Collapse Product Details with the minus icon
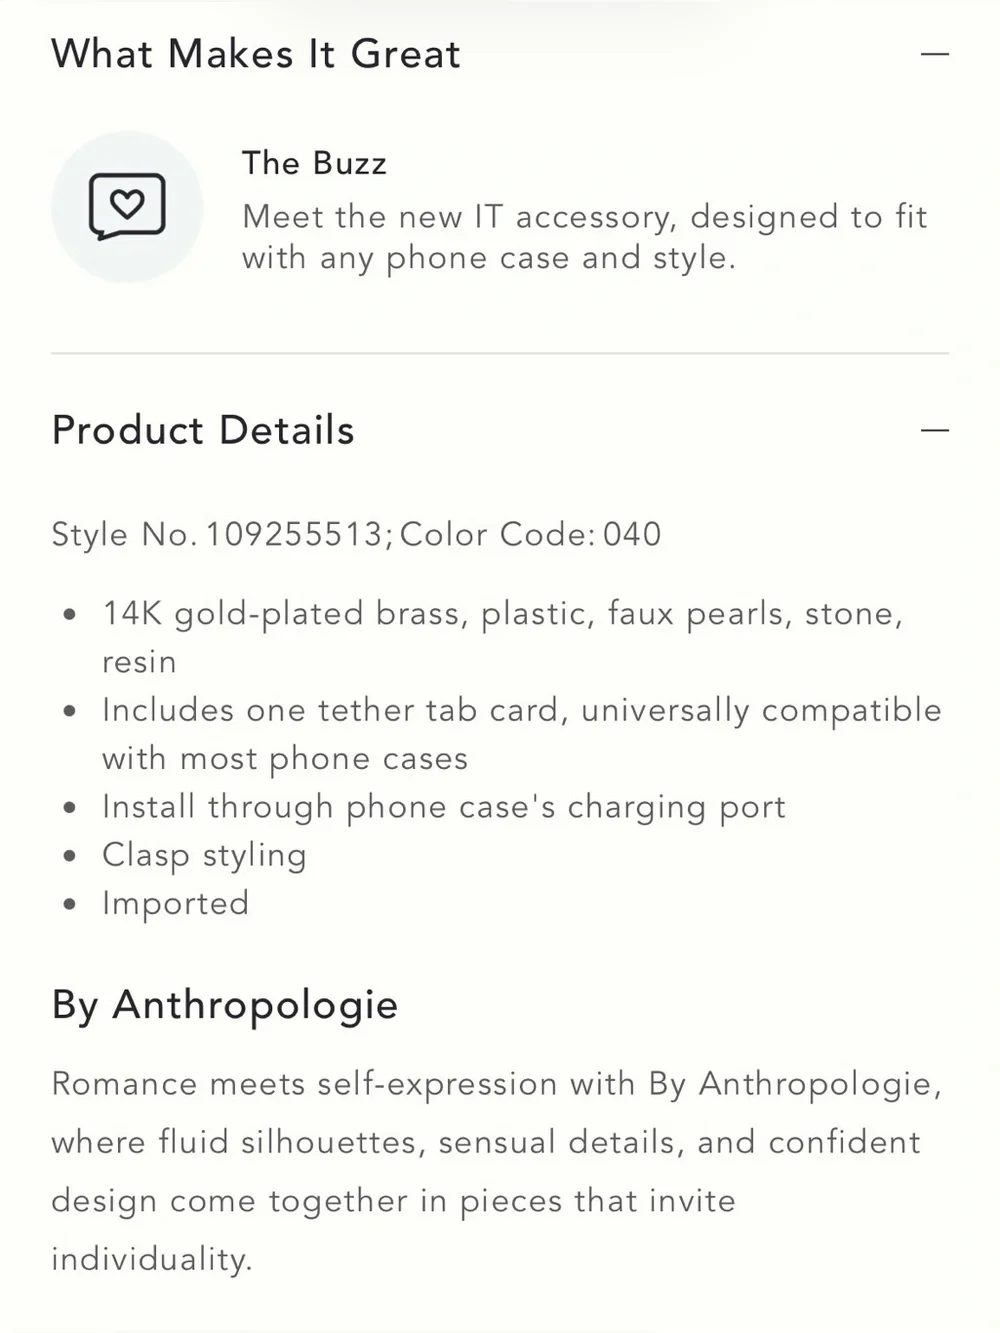 (x=934, y=431)
